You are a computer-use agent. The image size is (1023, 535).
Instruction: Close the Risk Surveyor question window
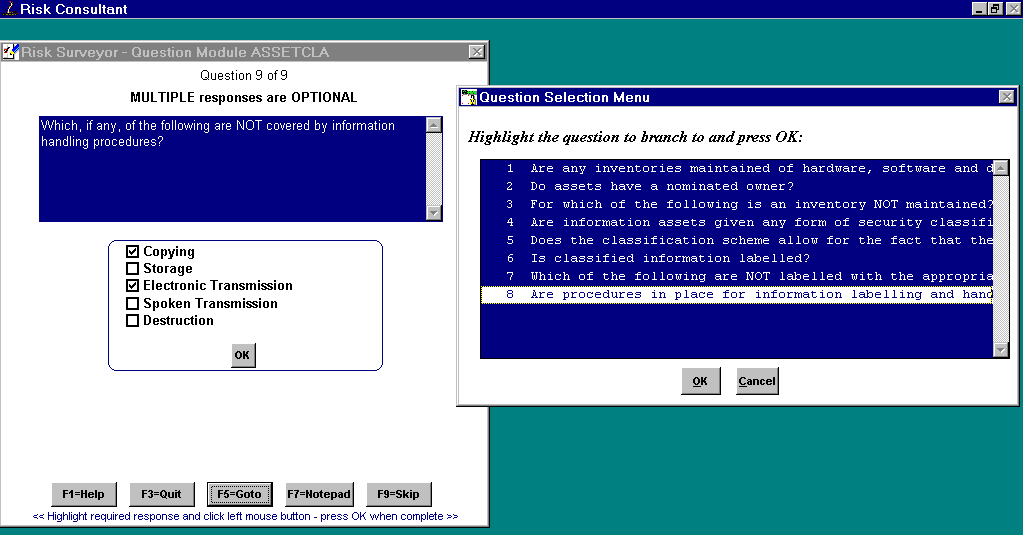click(x=477, y=52)
